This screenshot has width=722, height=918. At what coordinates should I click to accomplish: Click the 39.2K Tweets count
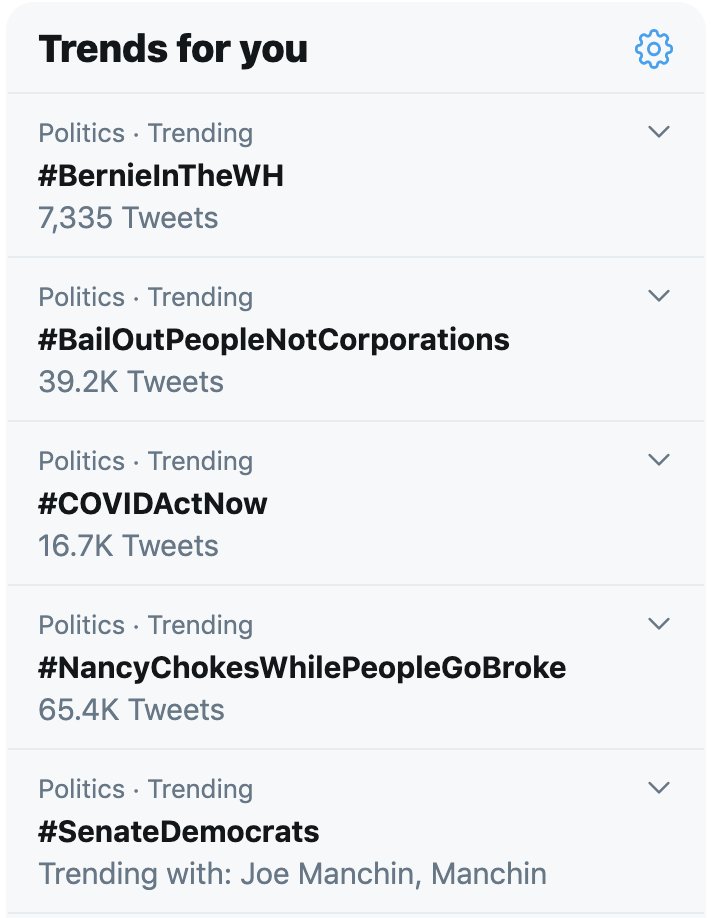[131, 382]
